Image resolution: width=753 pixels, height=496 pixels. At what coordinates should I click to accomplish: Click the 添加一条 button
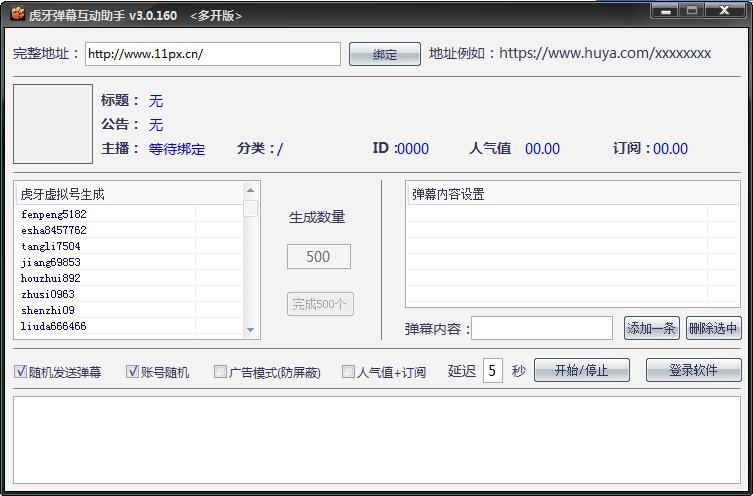tap(652, 328)
